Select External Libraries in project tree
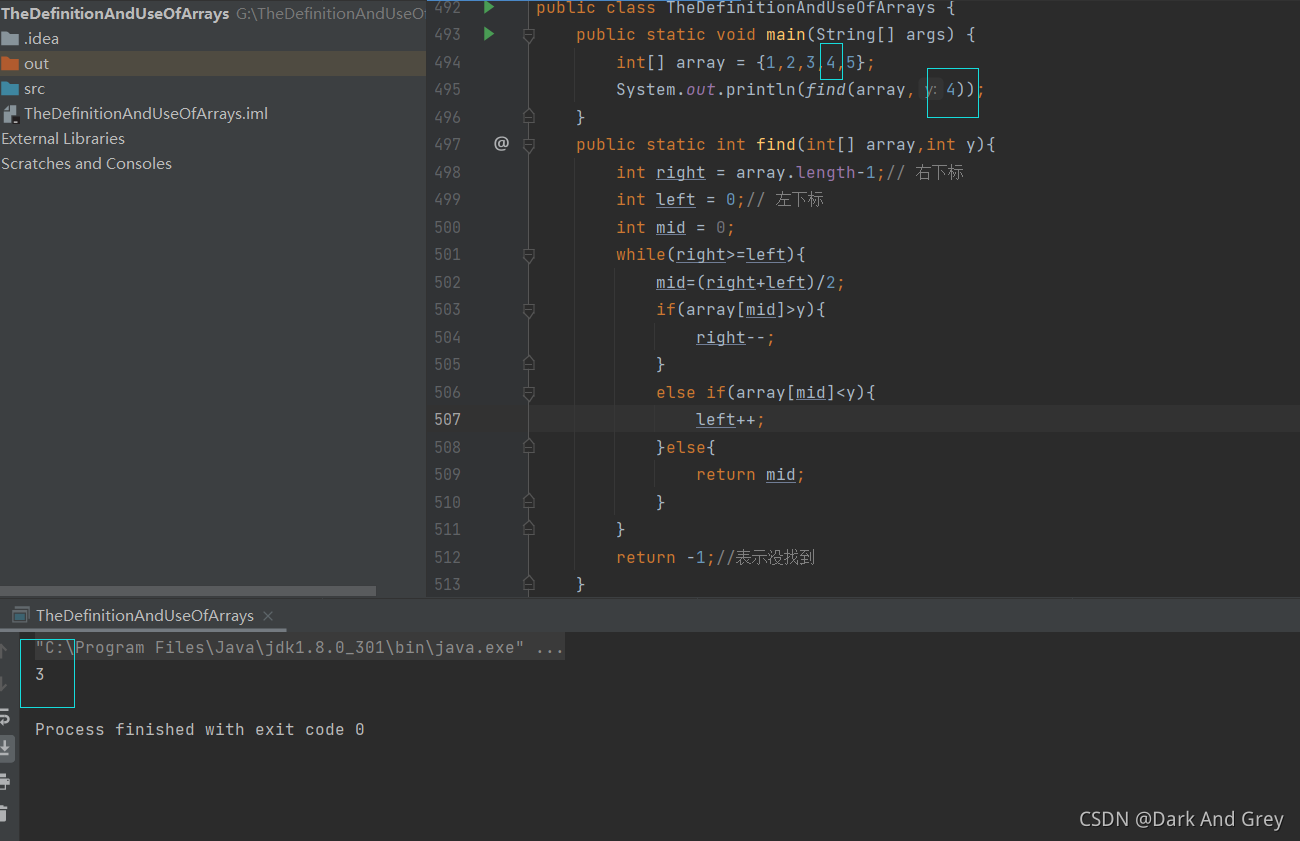 [x=63, y=139]
